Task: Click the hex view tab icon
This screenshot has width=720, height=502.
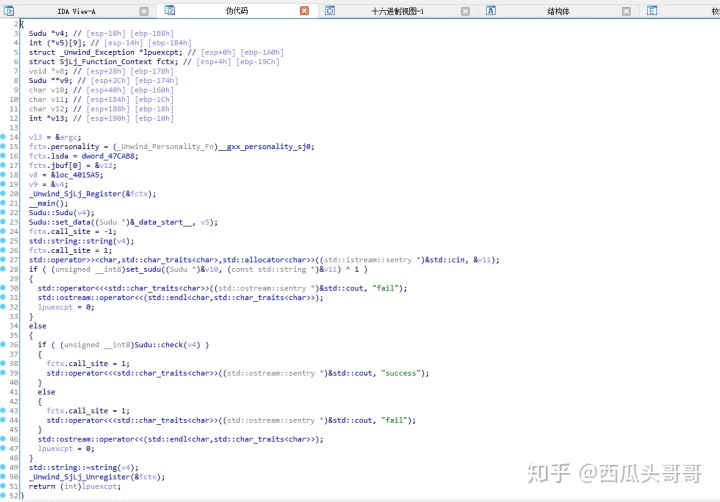Action: click(x=330, y=11)
